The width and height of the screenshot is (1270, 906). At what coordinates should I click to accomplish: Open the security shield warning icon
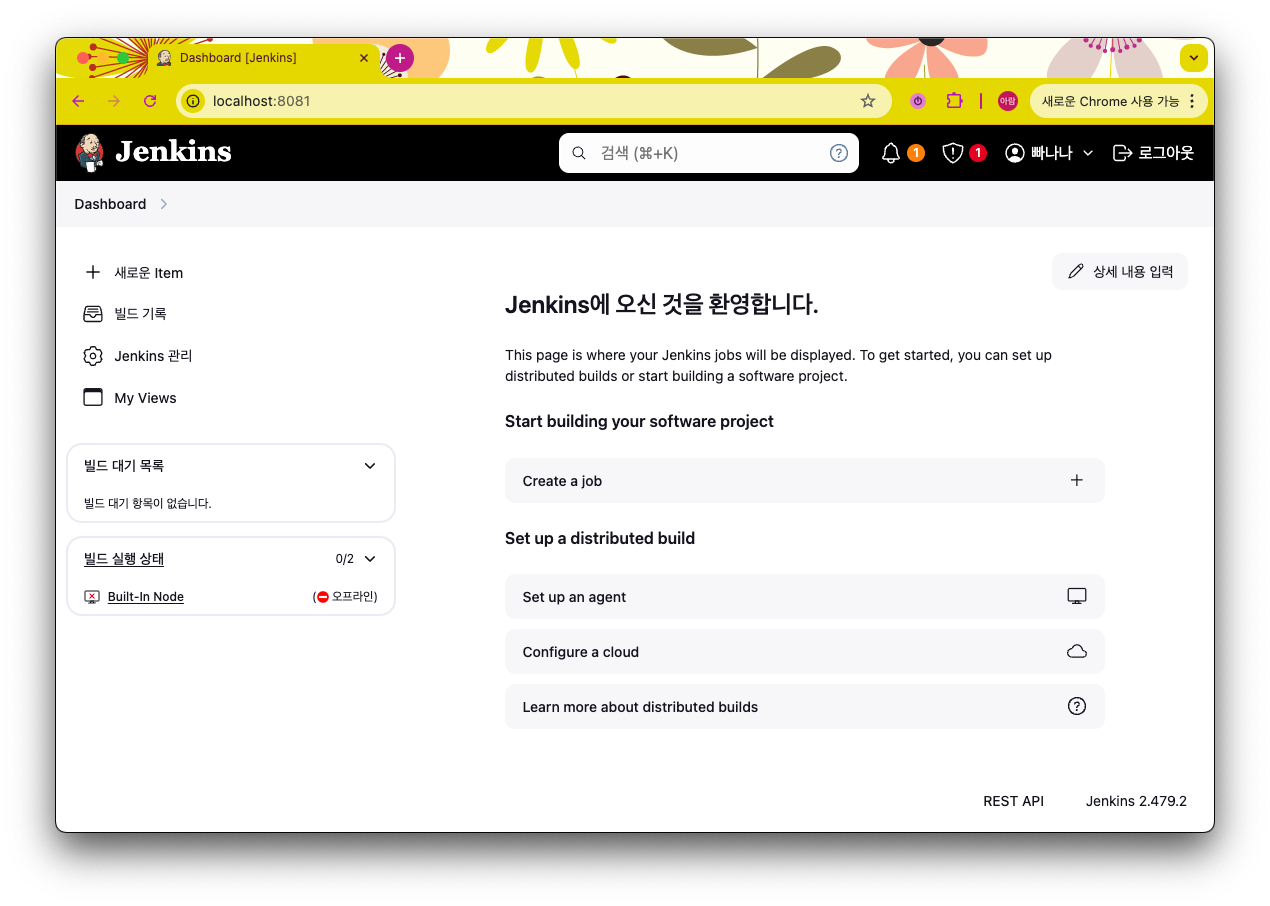(x=953, y=153)
